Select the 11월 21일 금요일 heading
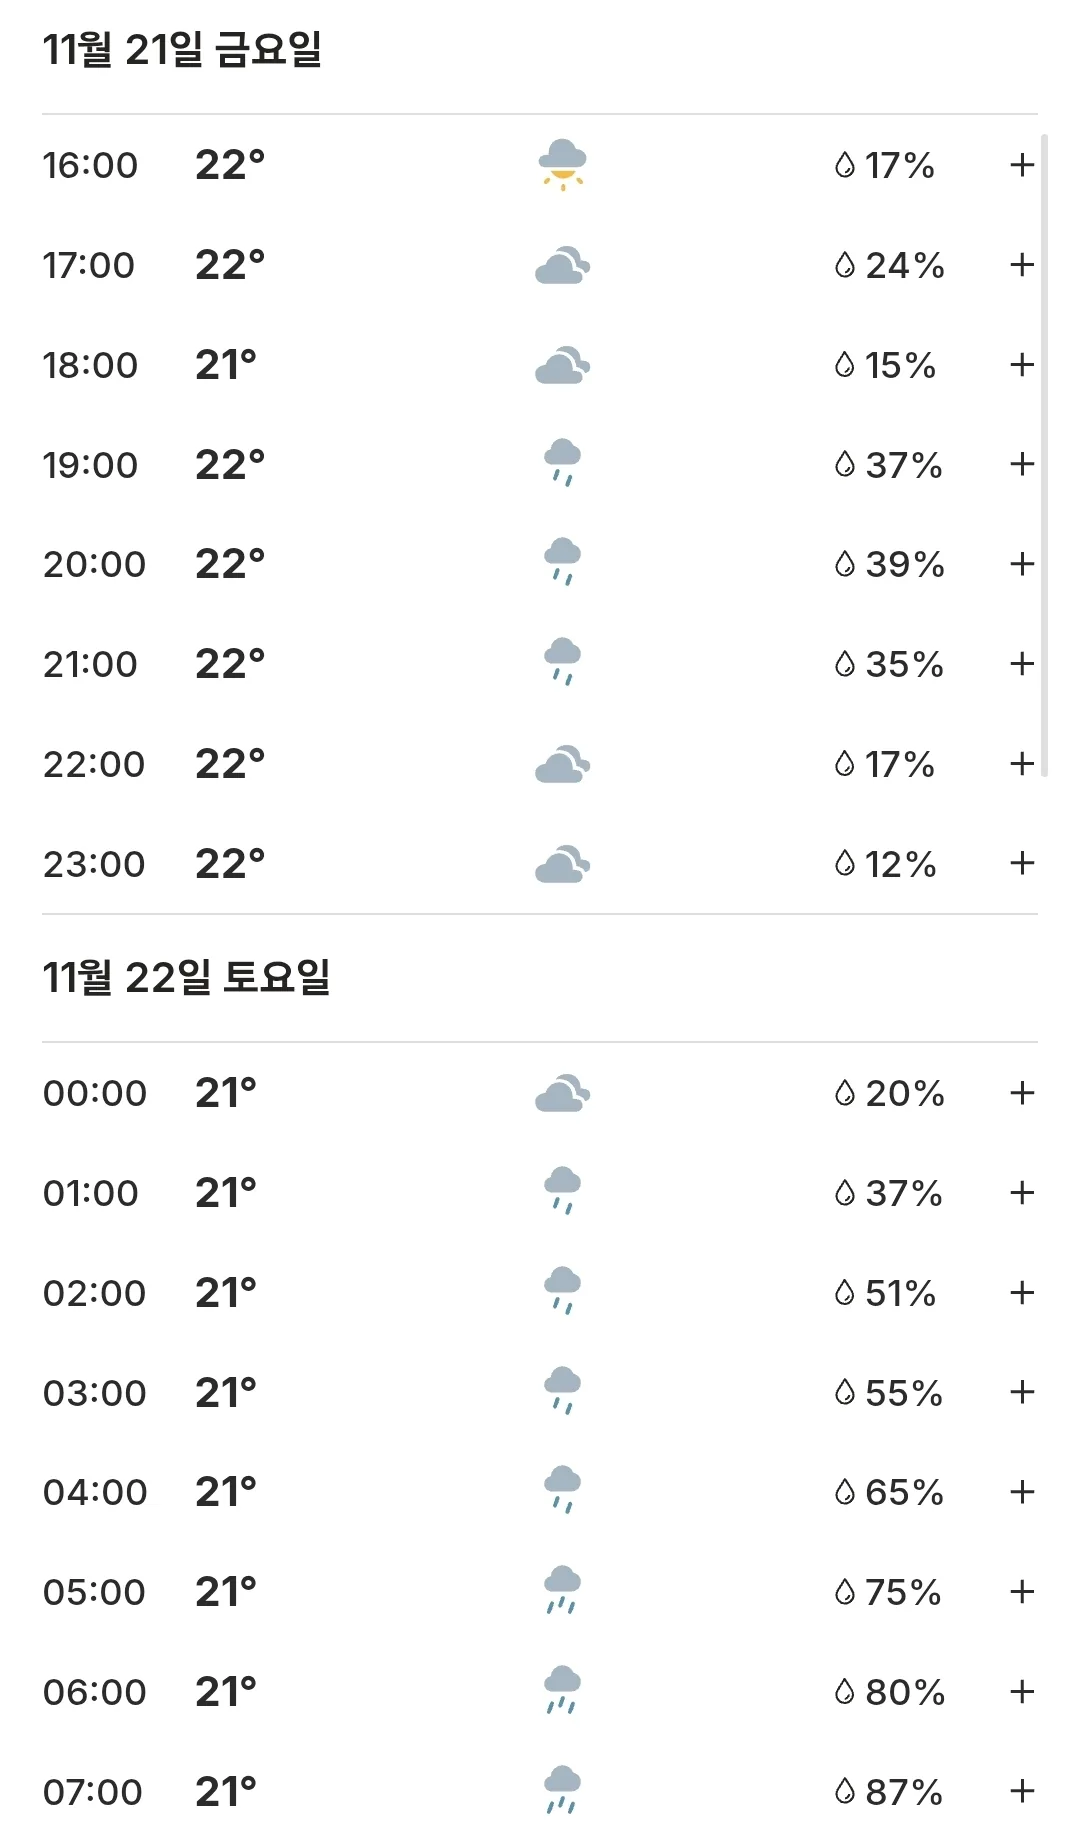Viewport: 1079px width, 1833px height. tap(182, 49)
